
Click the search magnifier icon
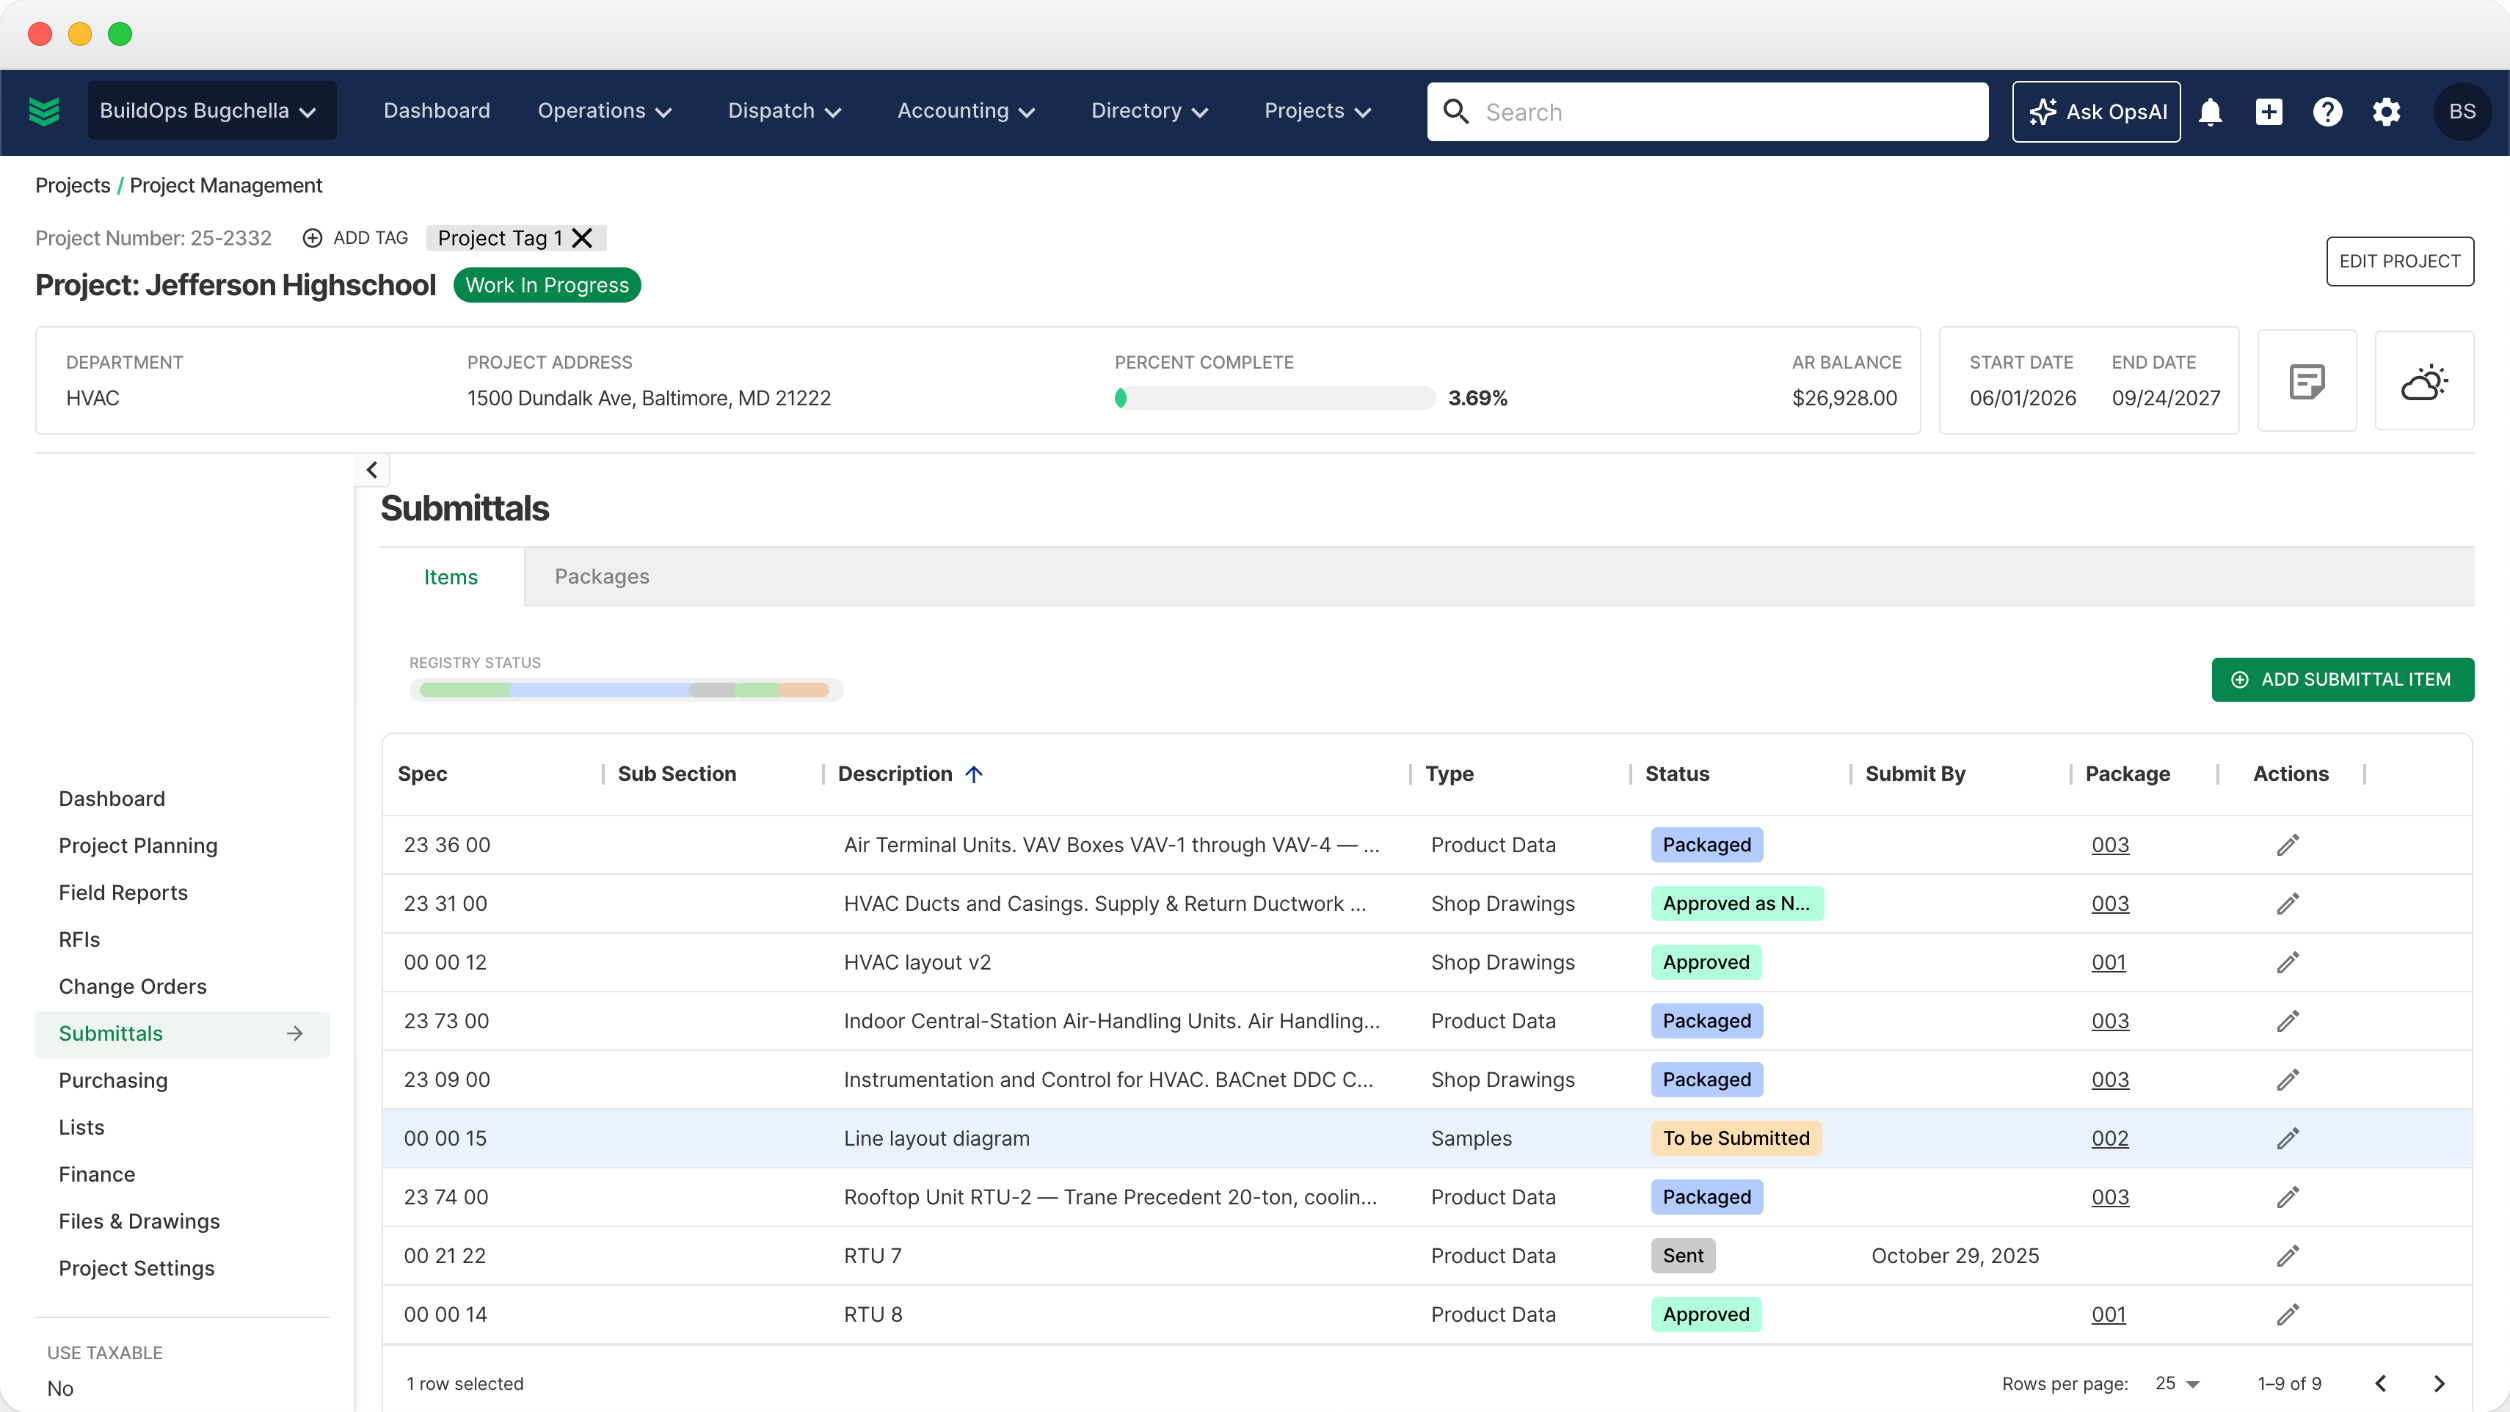point(1456,112)
